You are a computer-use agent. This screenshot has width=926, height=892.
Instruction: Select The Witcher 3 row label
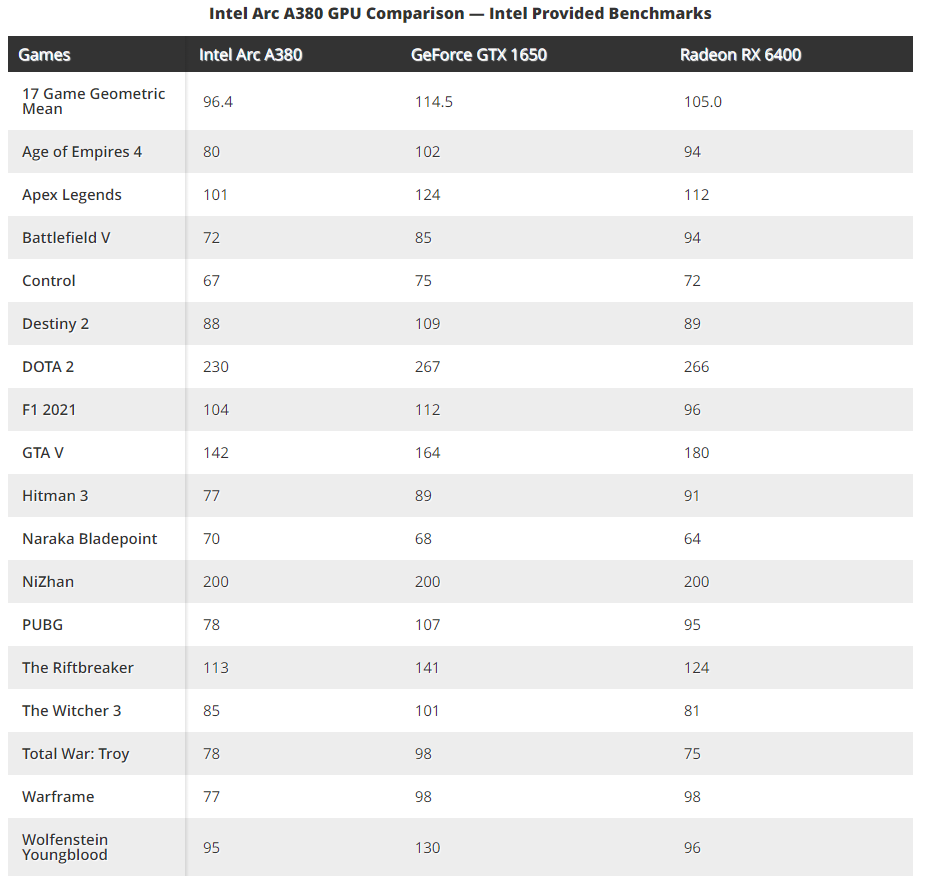pos(72,711)
